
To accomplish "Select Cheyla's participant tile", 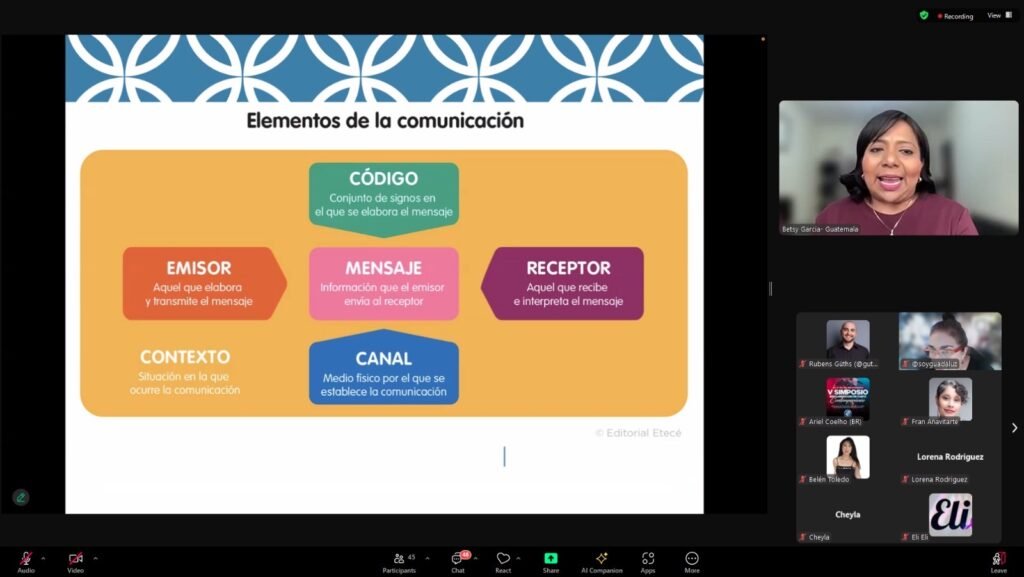I will tap(848, 515).
